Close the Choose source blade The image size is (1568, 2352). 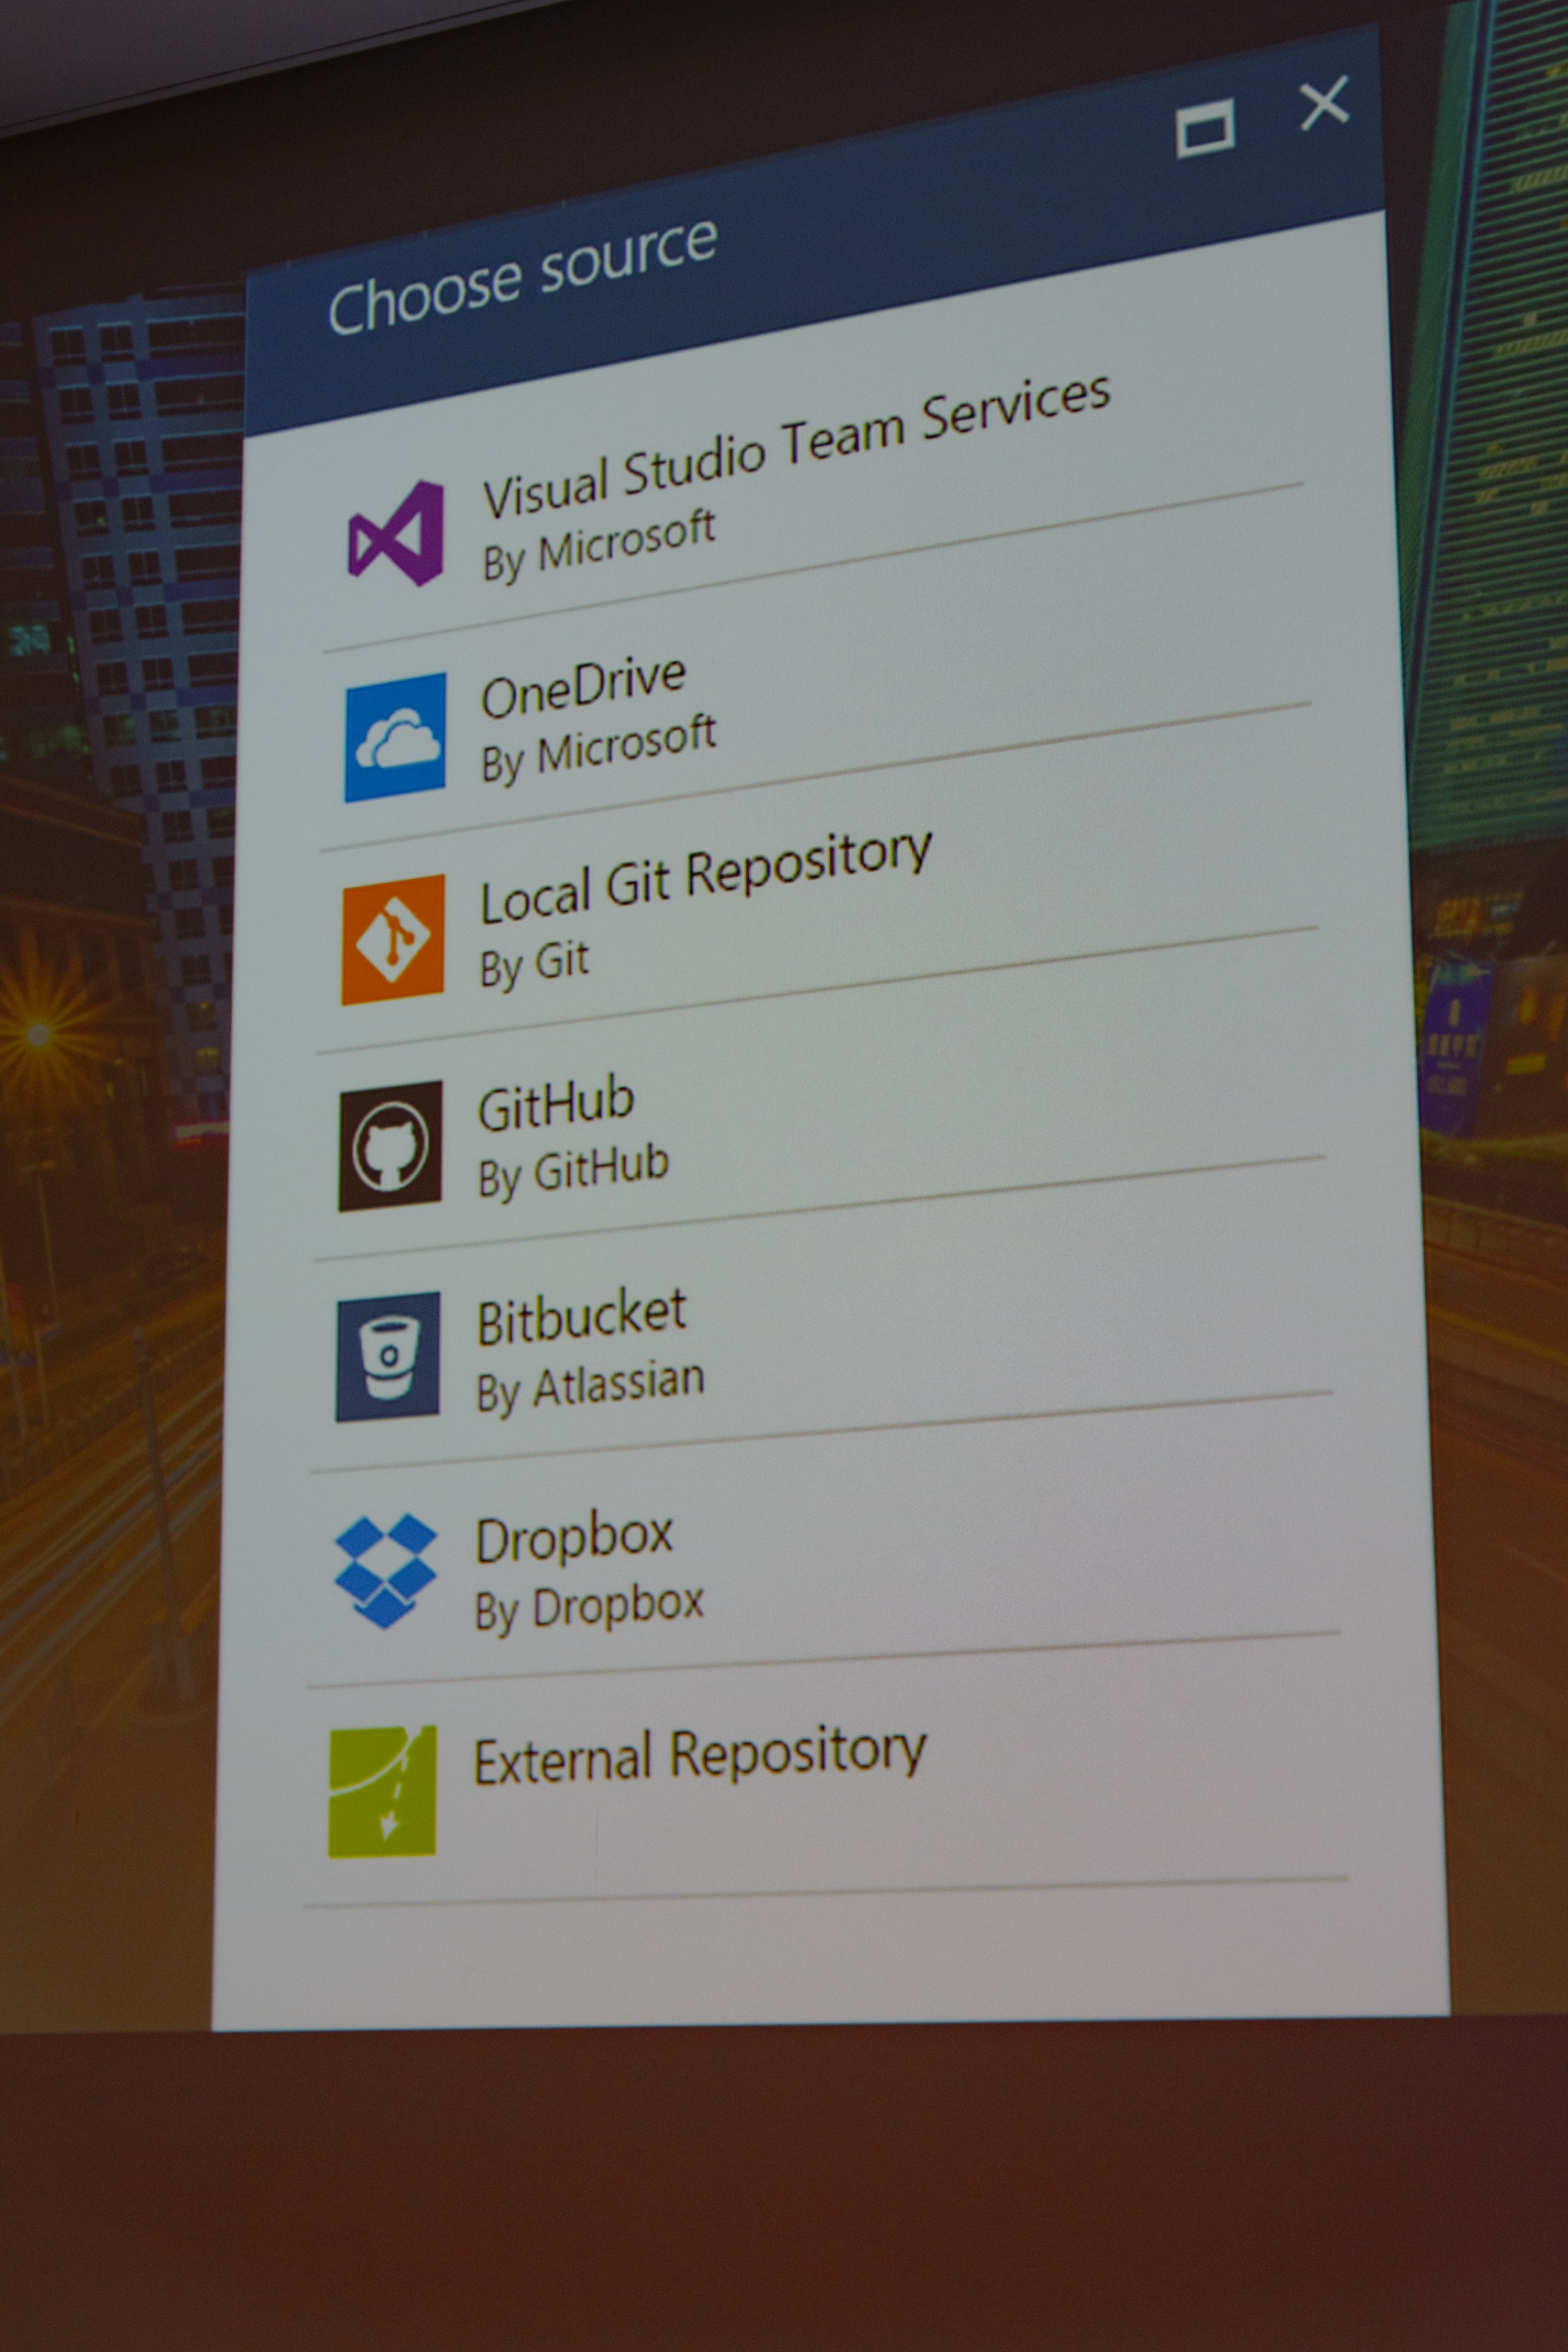1324,104
